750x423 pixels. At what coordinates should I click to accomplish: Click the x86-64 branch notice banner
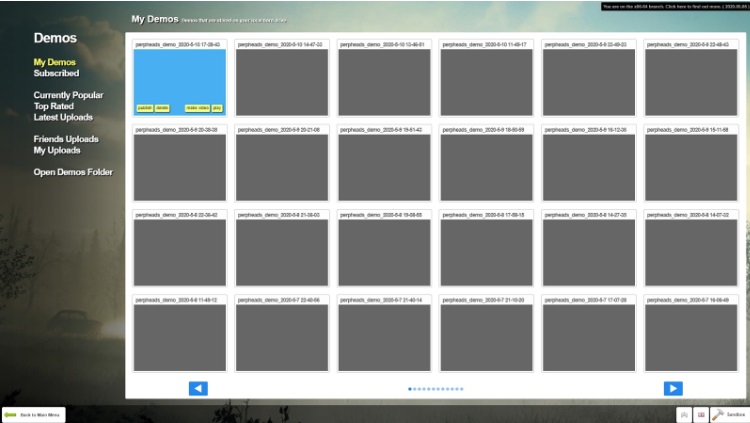point(675,6)
